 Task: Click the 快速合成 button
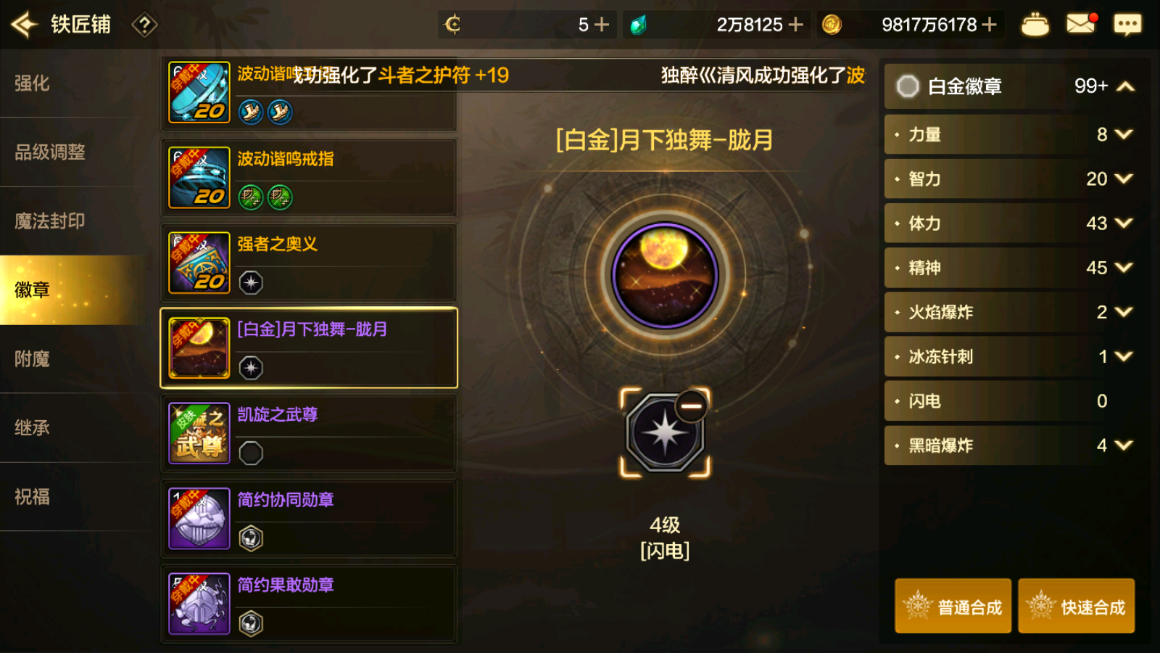pyautogui.click(x=1076, y=606)
